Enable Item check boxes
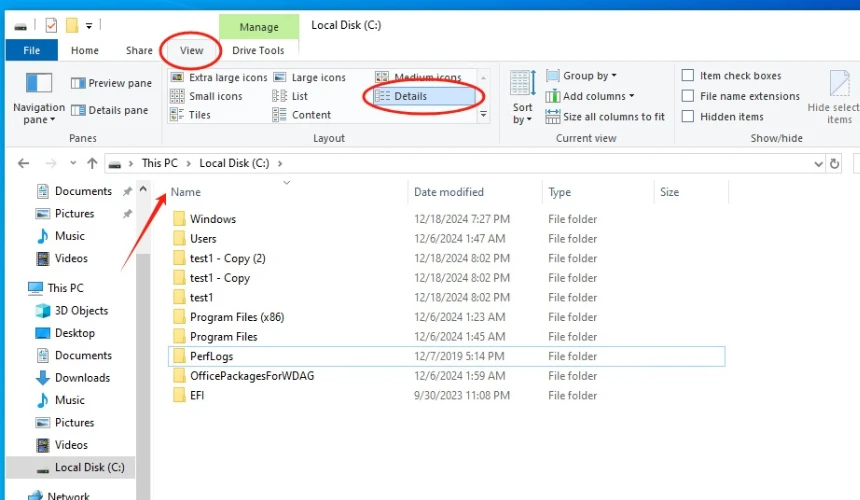Screen dimensions: 860x500 coord(688,76)
